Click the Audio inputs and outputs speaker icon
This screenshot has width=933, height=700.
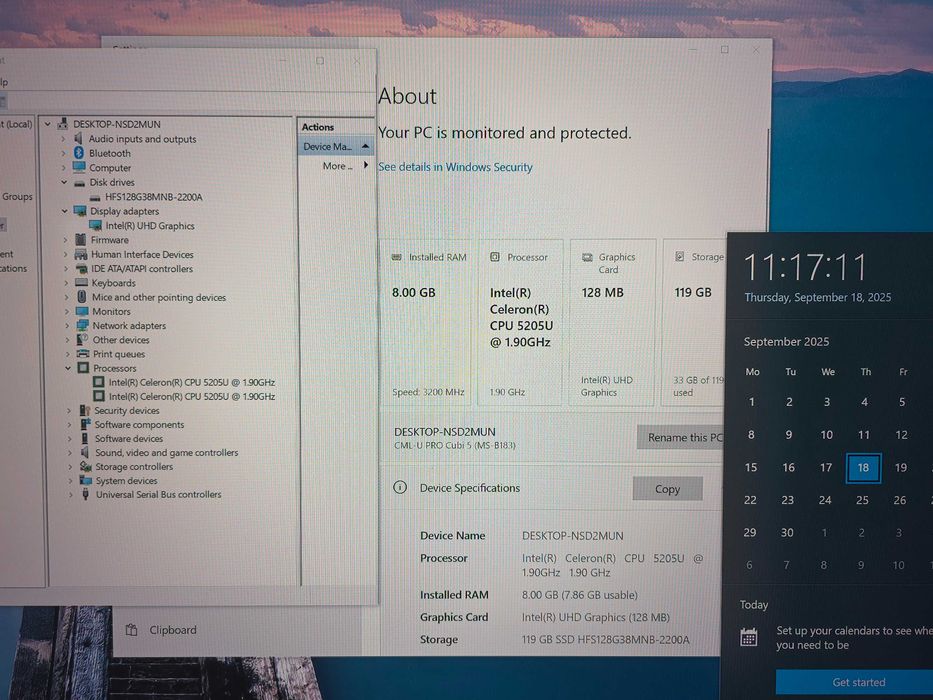[78, 139]
